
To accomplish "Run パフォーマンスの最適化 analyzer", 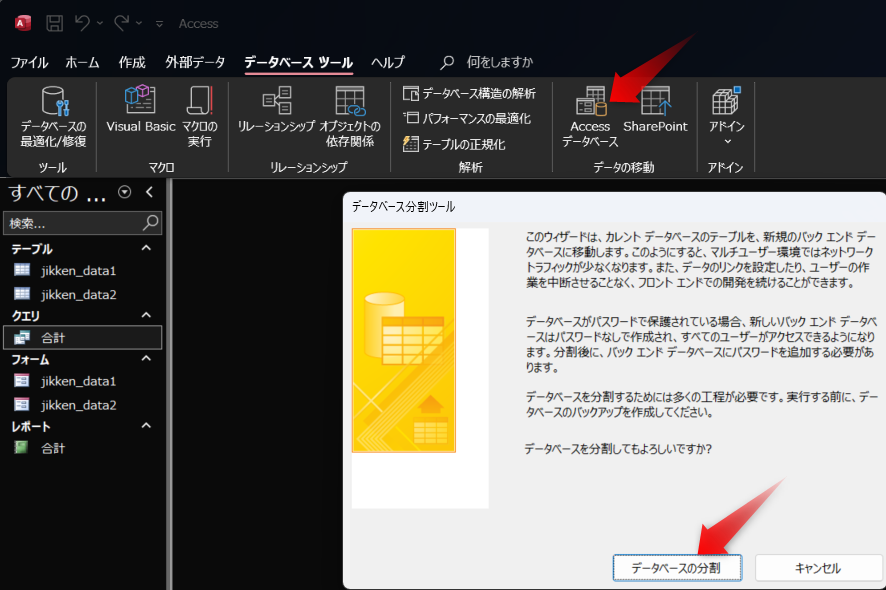I will 467,118.
